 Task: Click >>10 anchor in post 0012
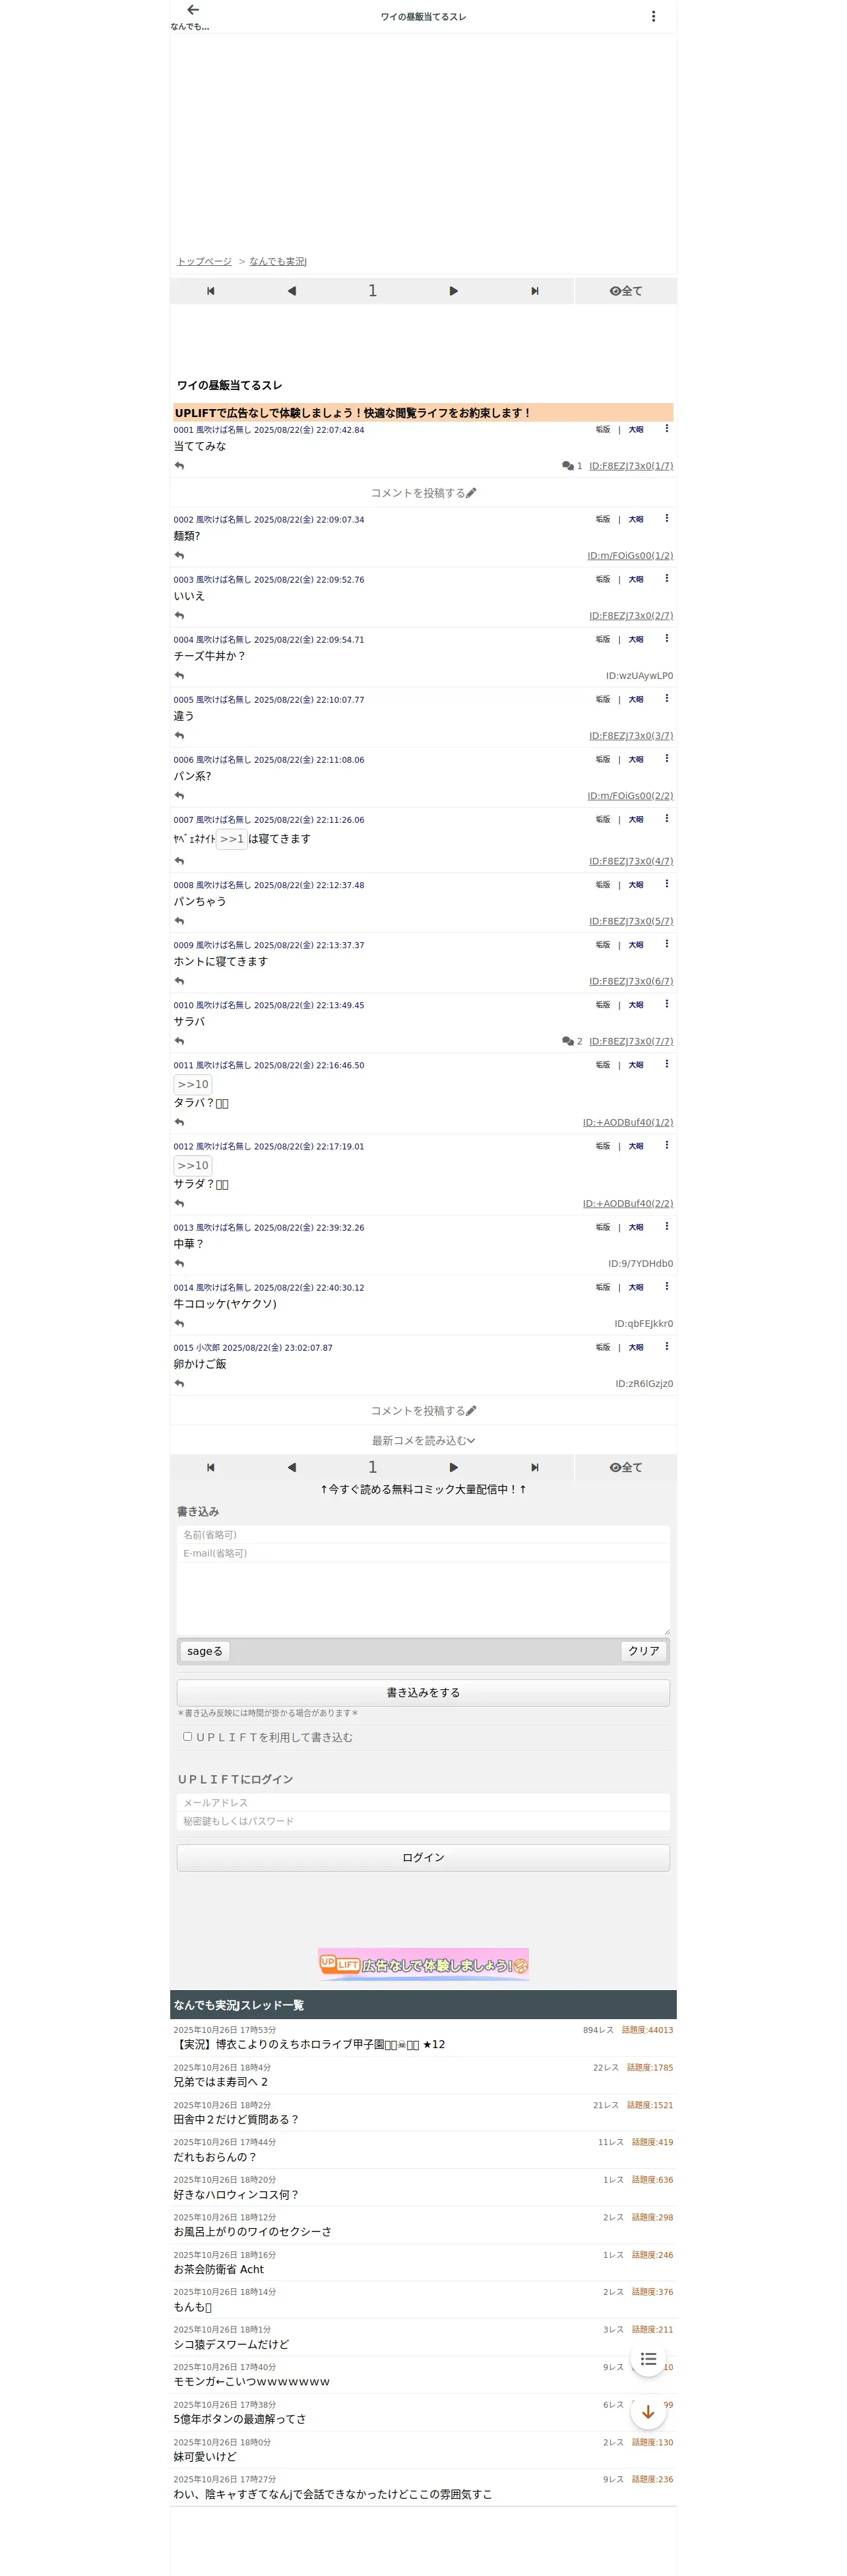click(x=193, y=1165)
